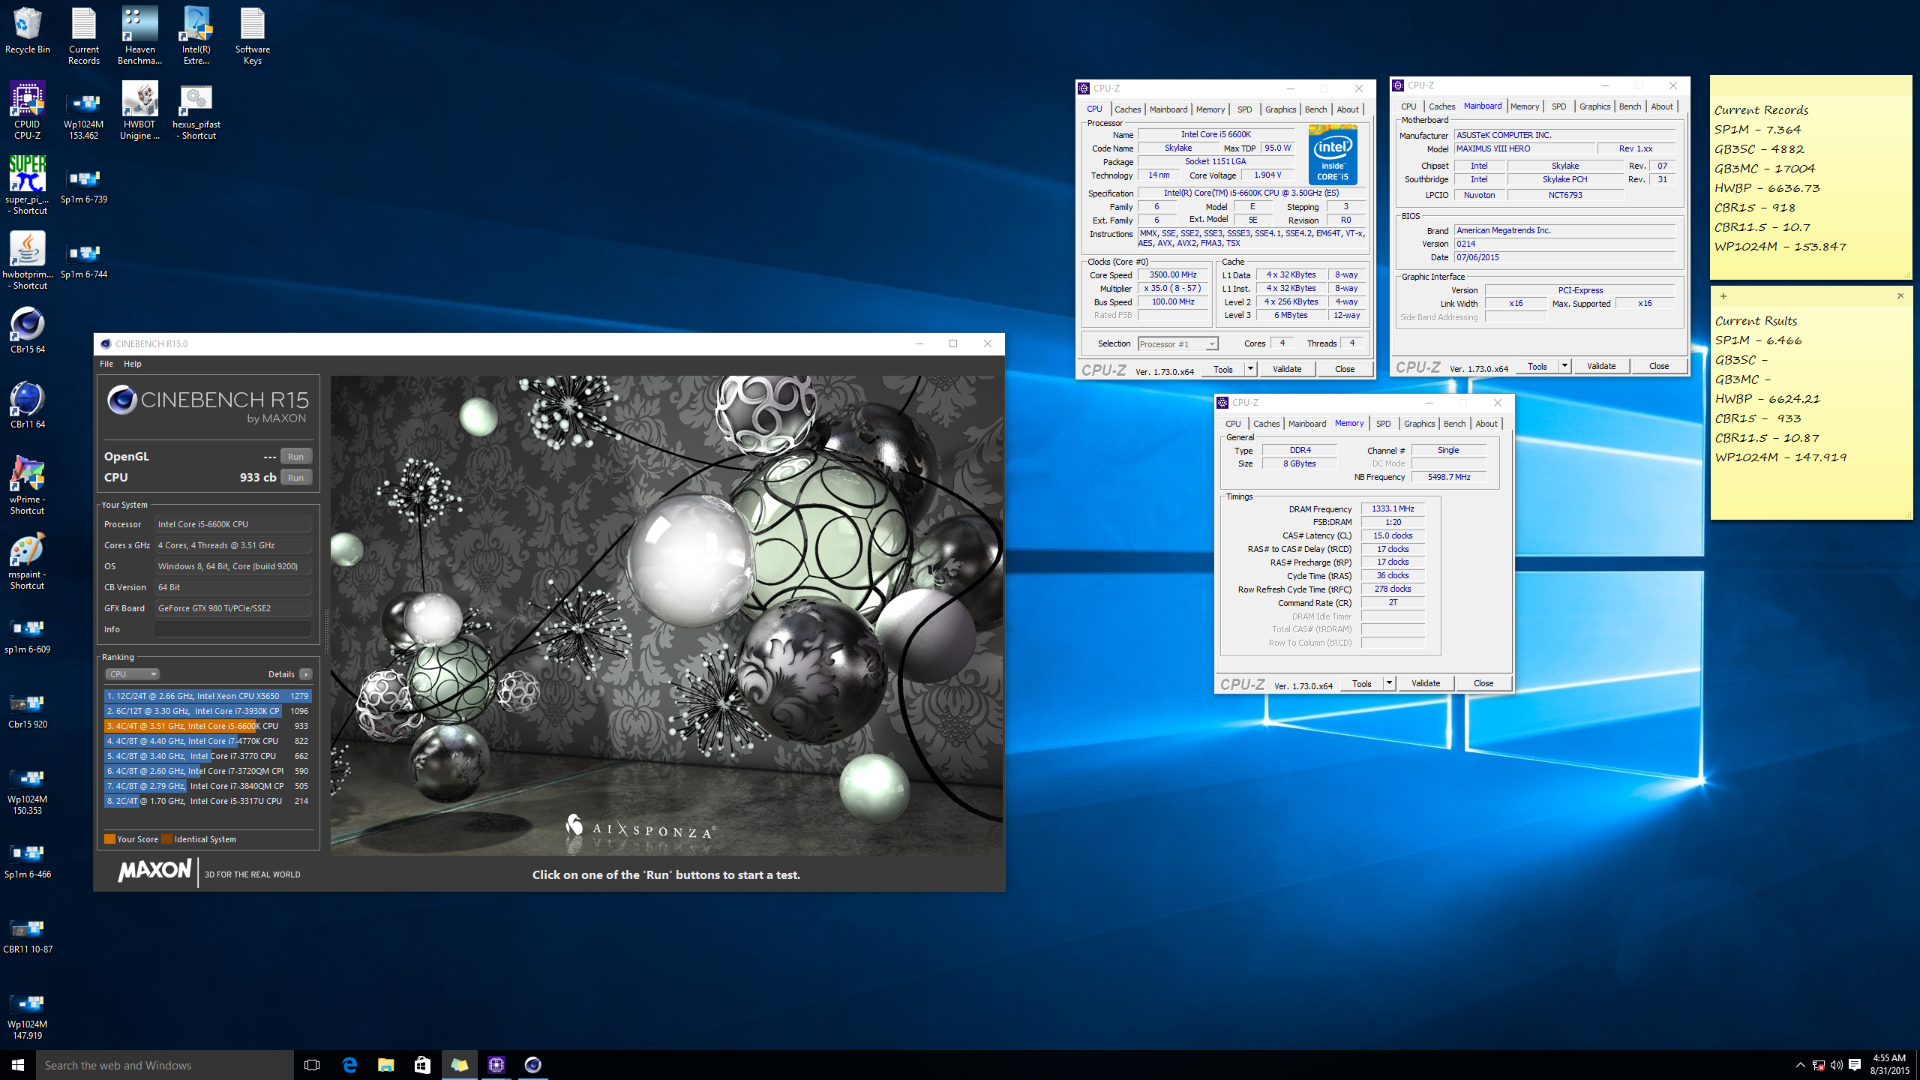Viewport: 1920px width, 1080px height.
Task: Expand ranking Details arrow in Cinebench
Action: (x=306, y=674)
